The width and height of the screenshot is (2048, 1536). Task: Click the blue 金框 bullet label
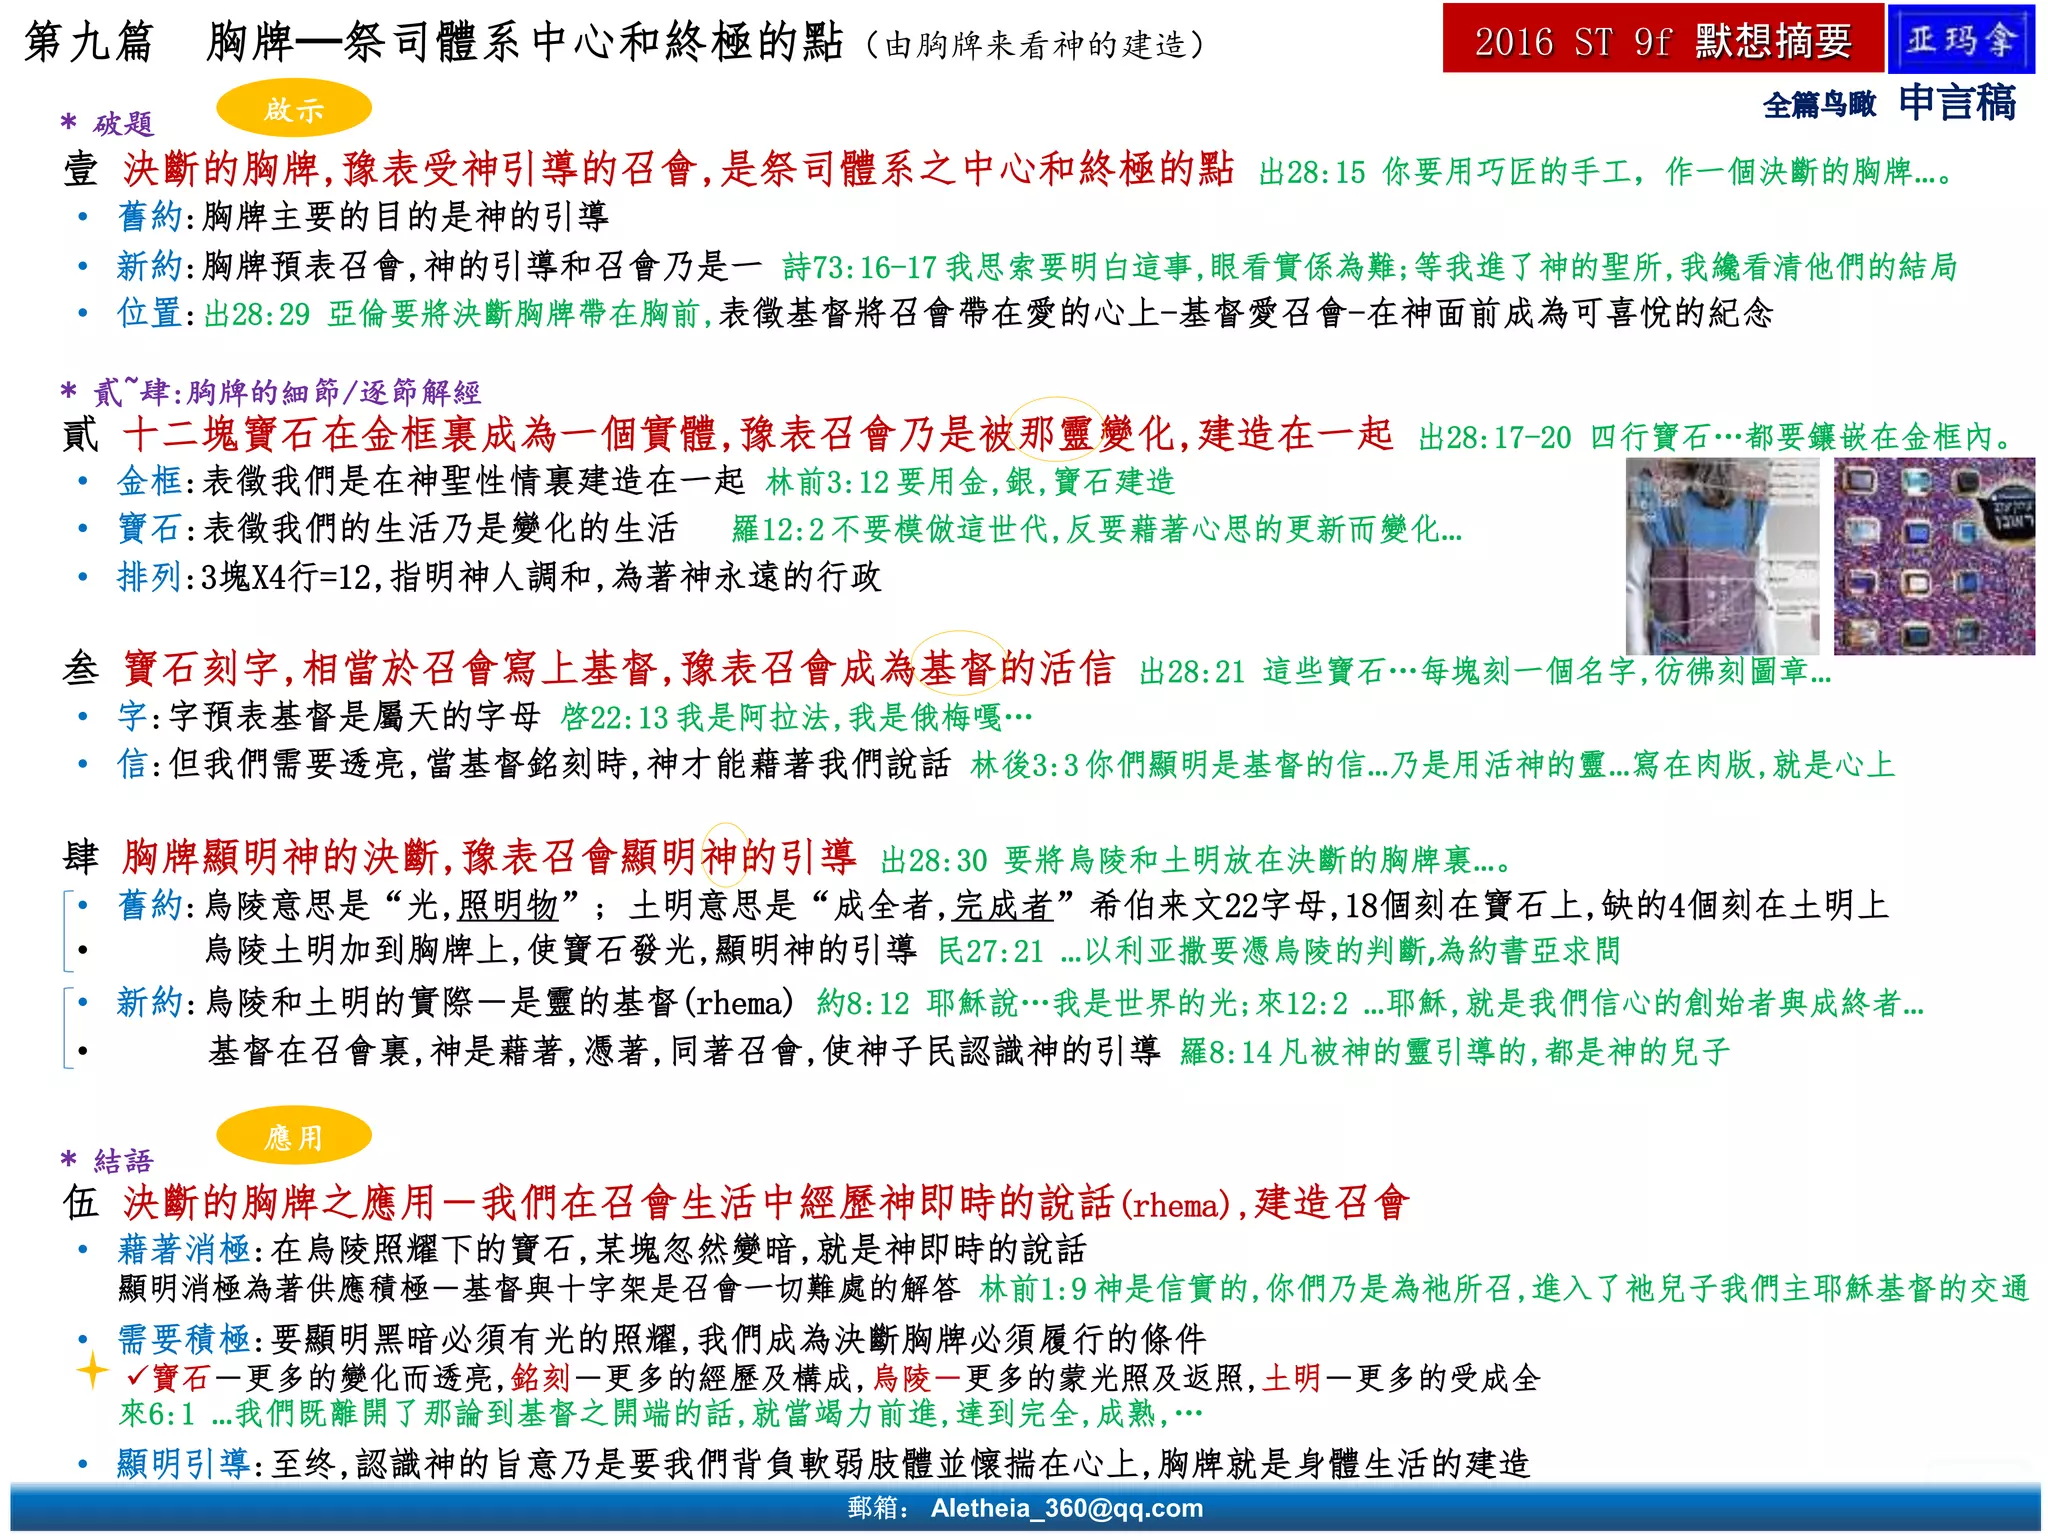(149, 481)
